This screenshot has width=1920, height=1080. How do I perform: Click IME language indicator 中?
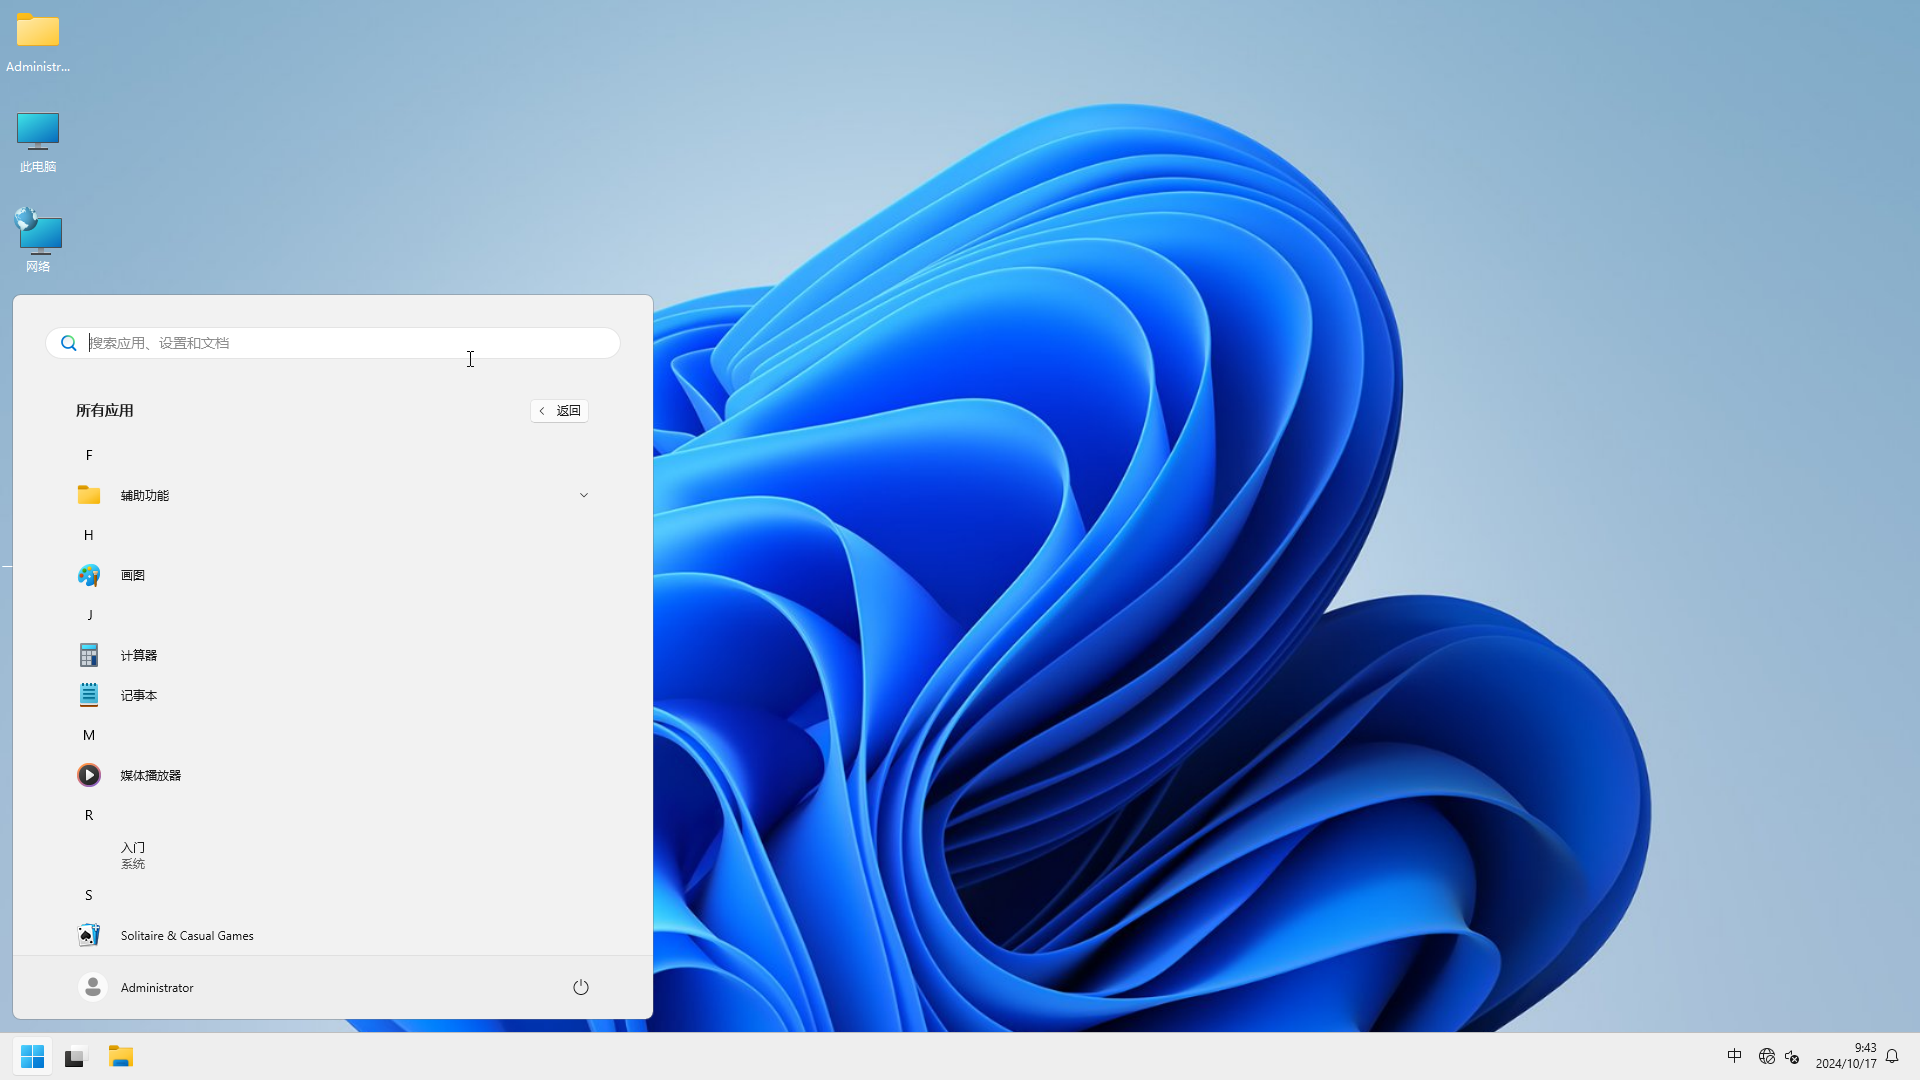1734,1055
